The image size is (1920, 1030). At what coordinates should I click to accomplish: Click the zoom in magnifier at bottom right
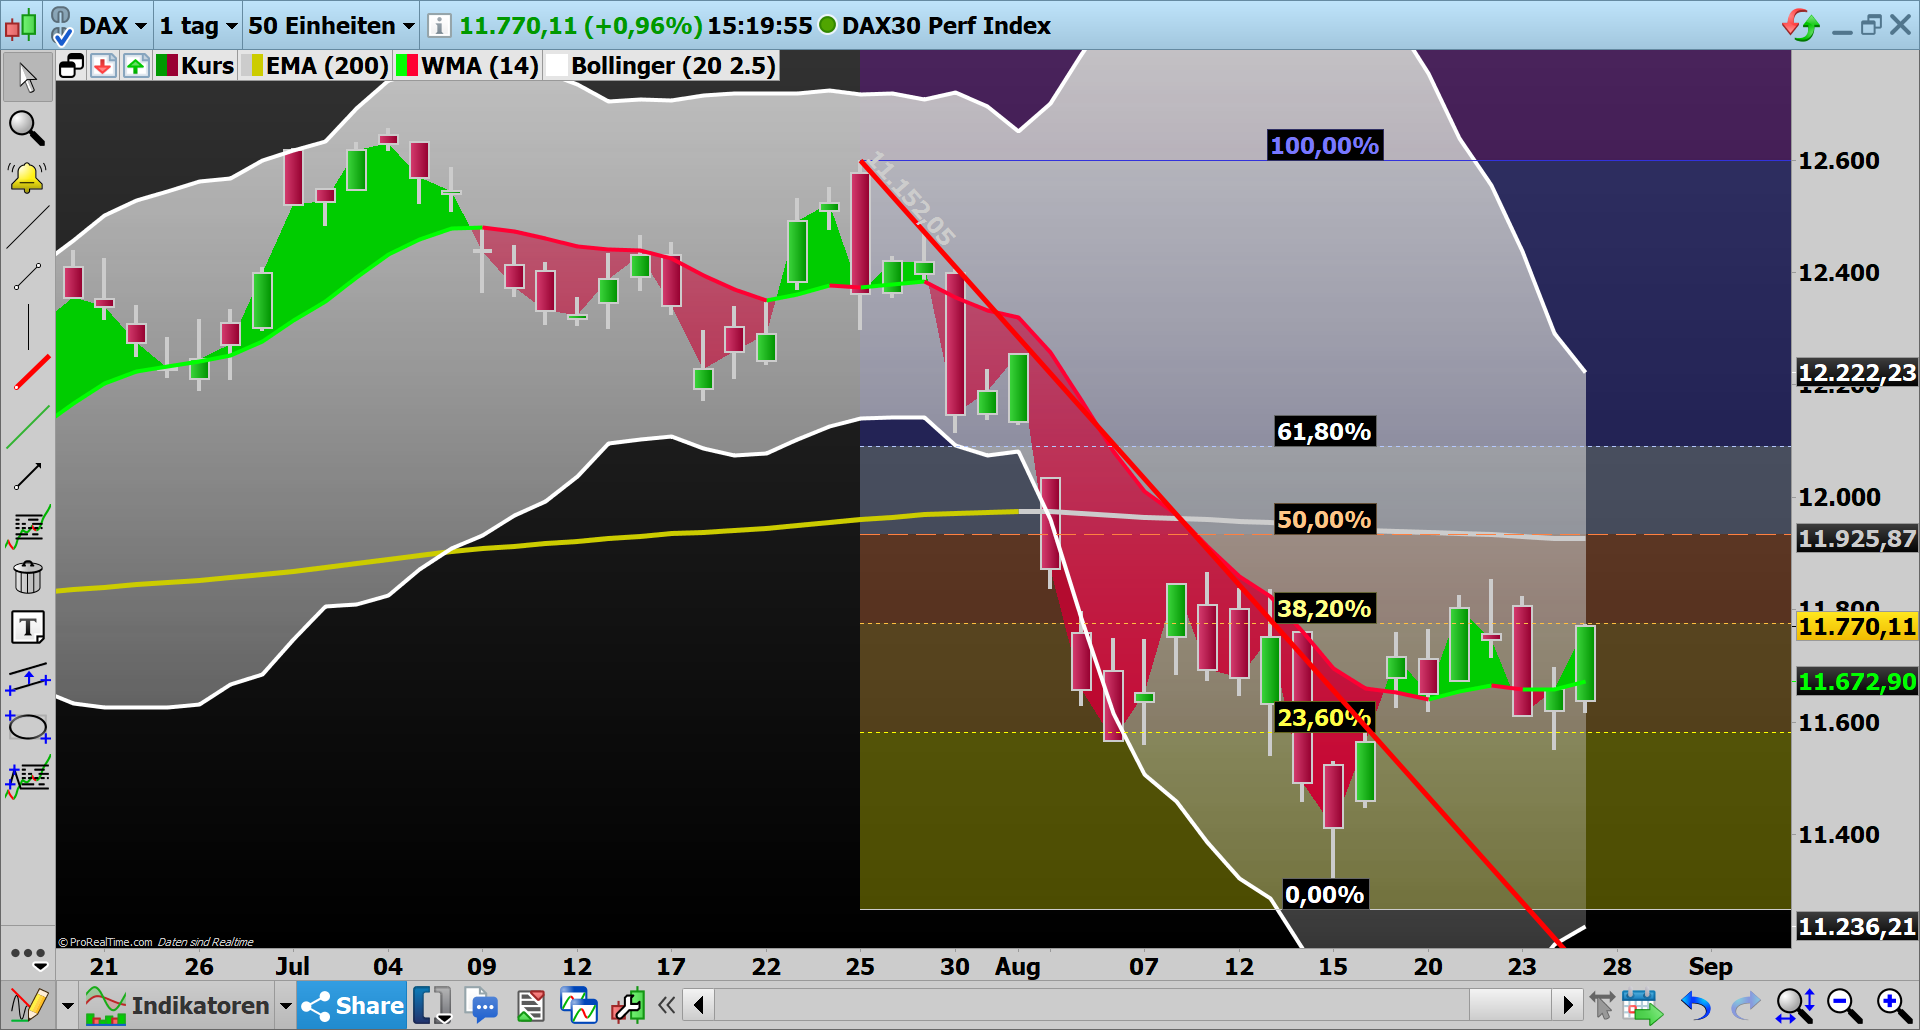click(1891, 1005)
